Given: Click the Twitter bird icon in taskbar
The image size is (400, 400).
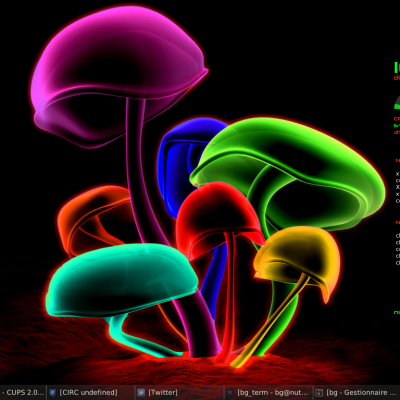Looking at the screenshot, I should coord(141,393).
